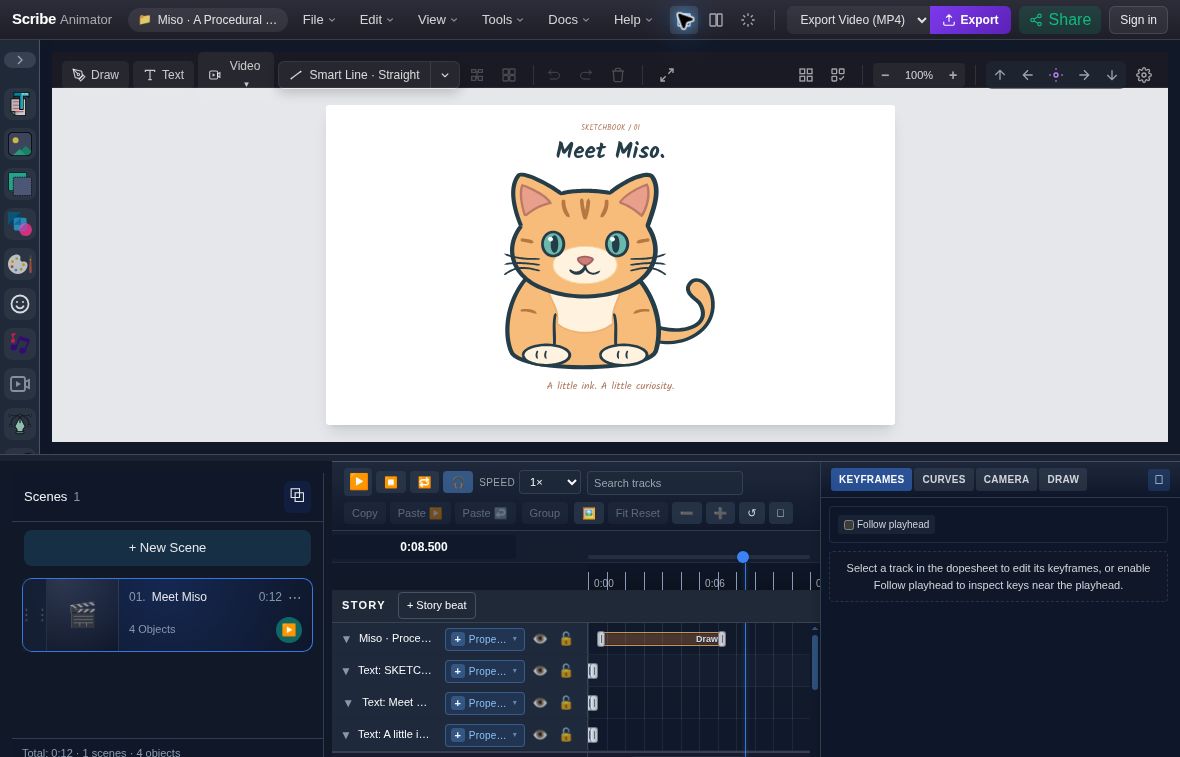The image size is (1180, 757).
Task: Center the canvas with the purple dot icon
Action: click(1056, 75)
